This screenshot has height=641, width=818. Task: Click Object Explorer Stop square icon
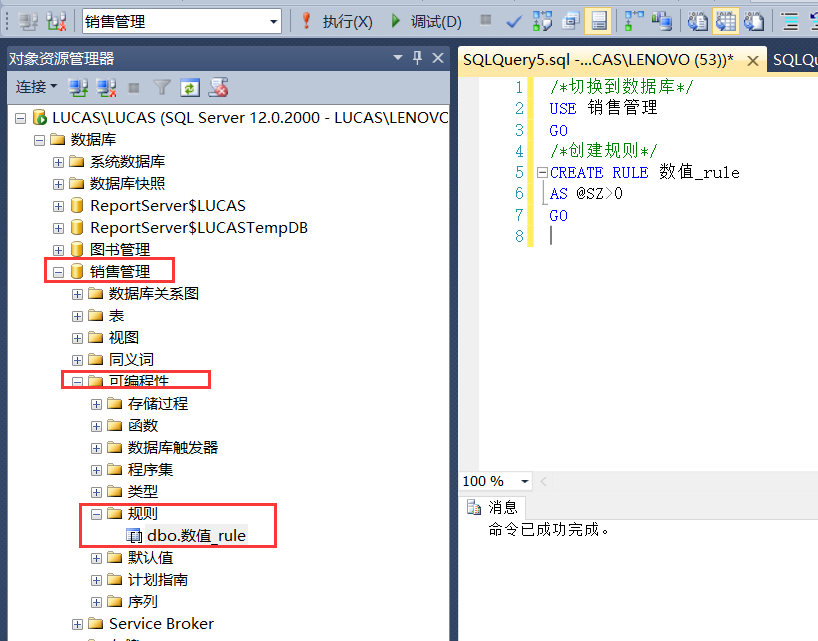[x=134, y=88]
